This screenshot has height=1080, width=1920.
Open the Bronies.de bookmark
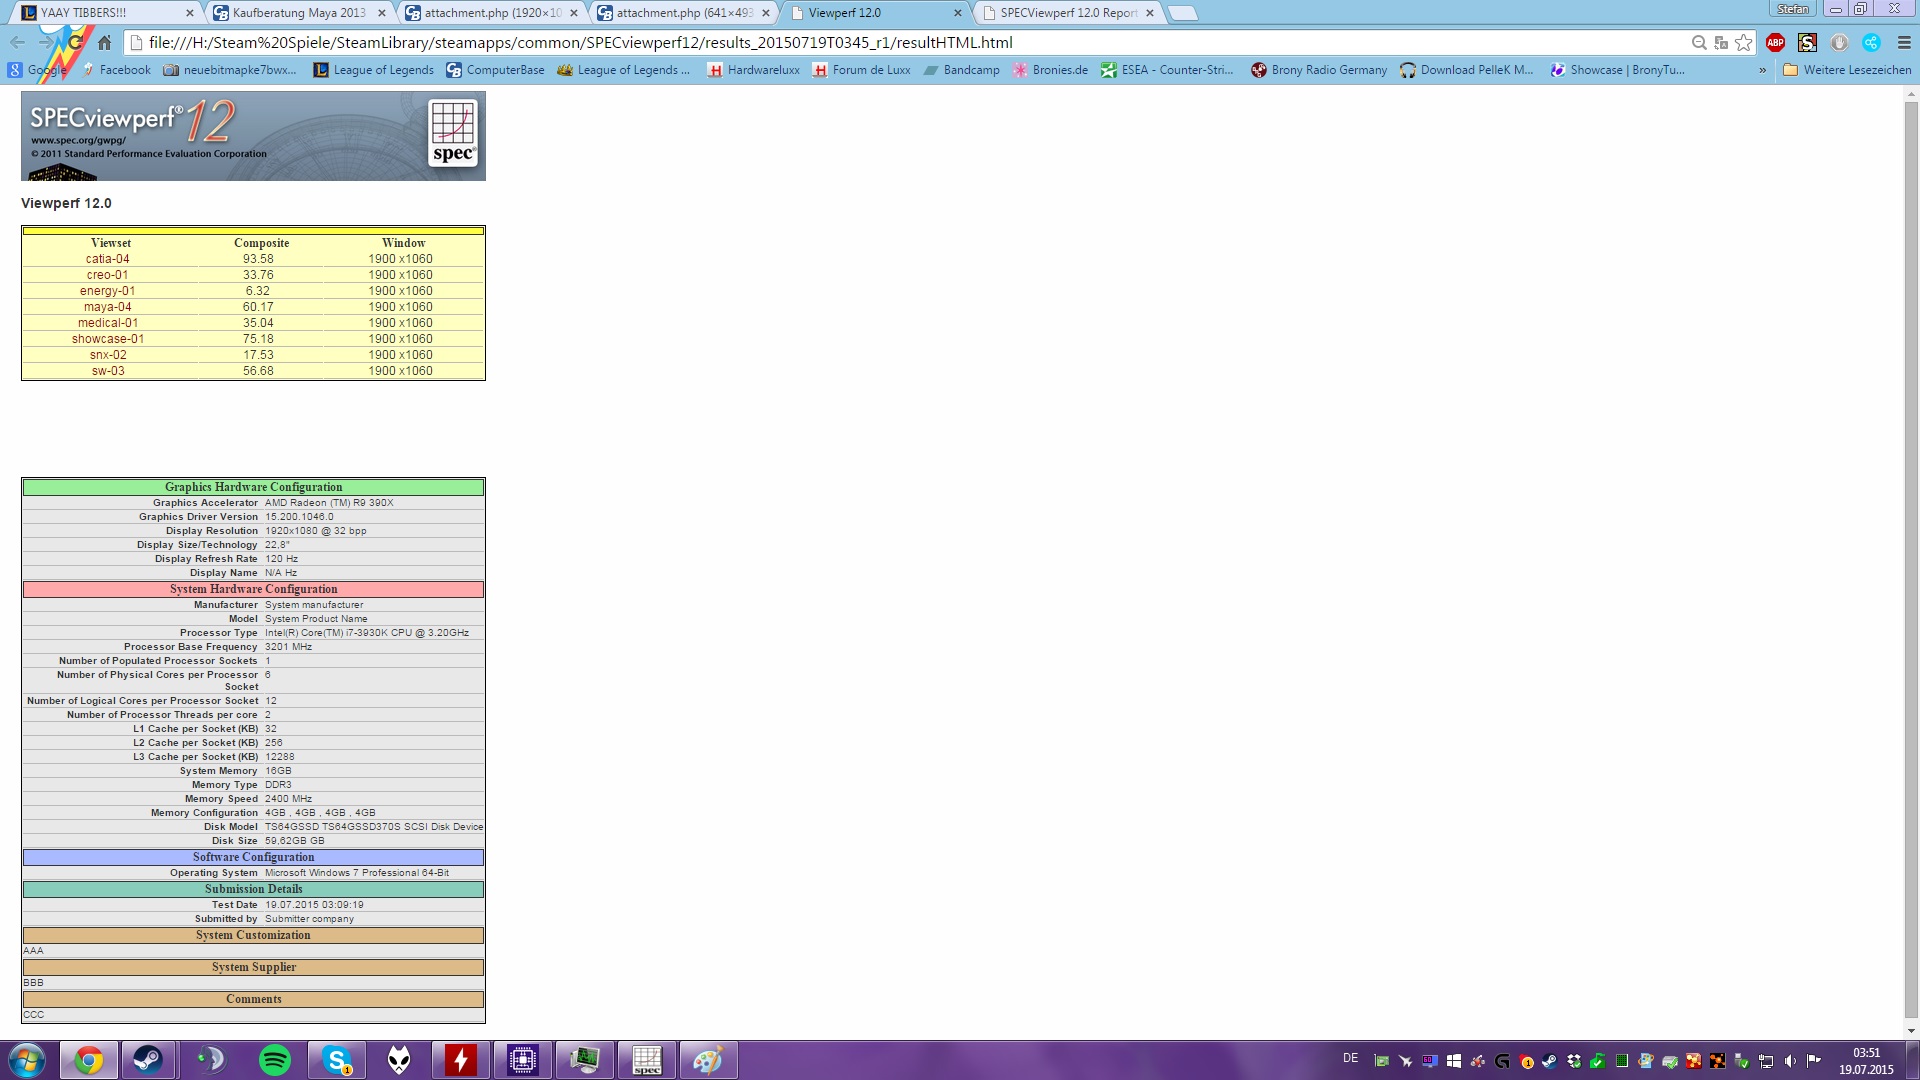tap(1050, 70)
